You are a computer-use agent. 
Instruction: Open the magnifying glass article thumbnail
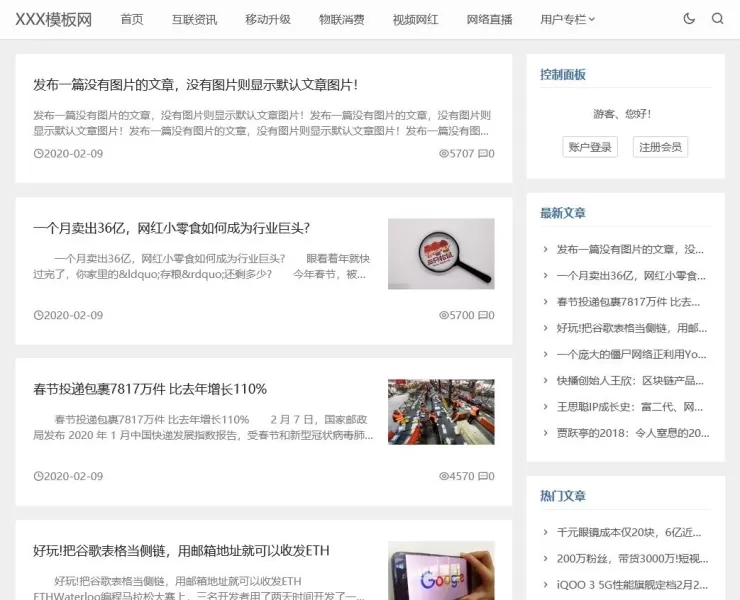pyautogui.click(x=441, y=254)
